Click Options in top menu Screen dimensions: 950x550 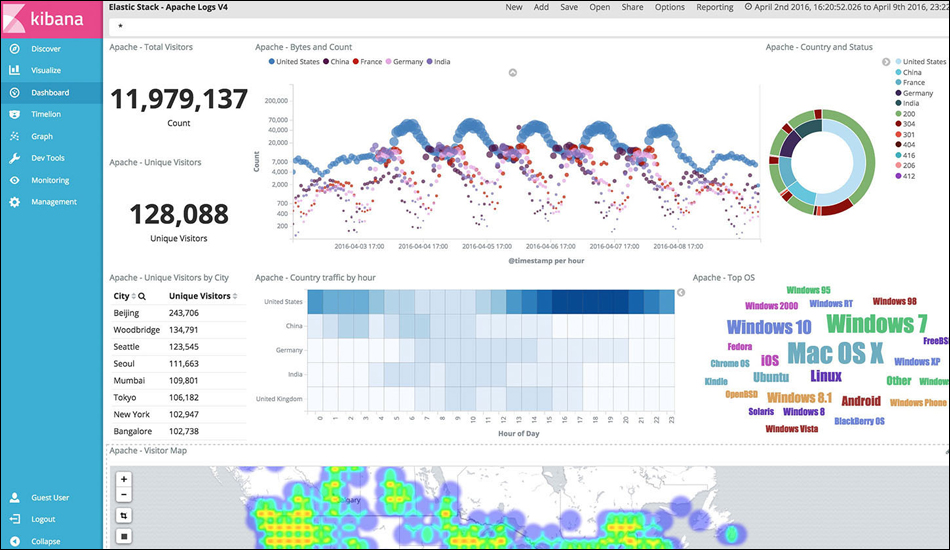(669, 7)
